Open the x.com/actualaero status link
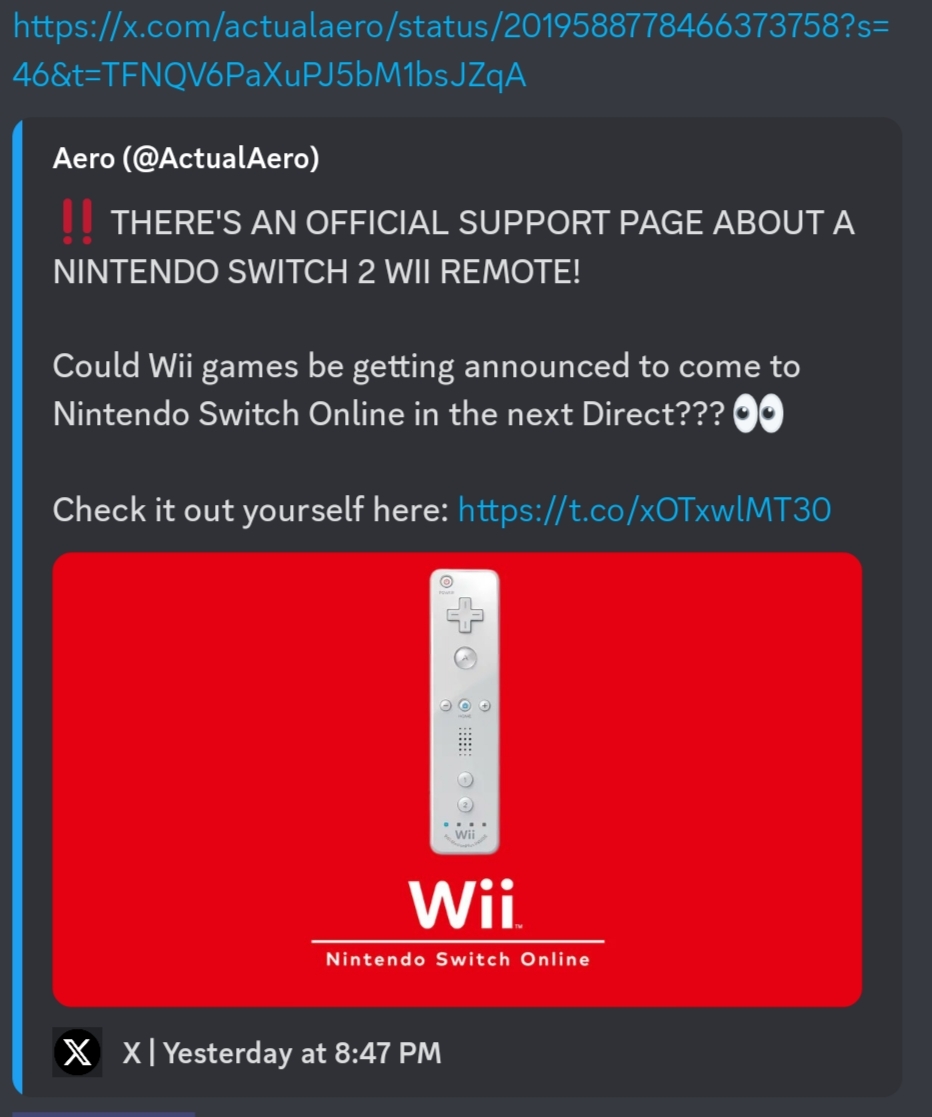The height and width of the screenshot is (1117, 932). (x=451, y=51)
